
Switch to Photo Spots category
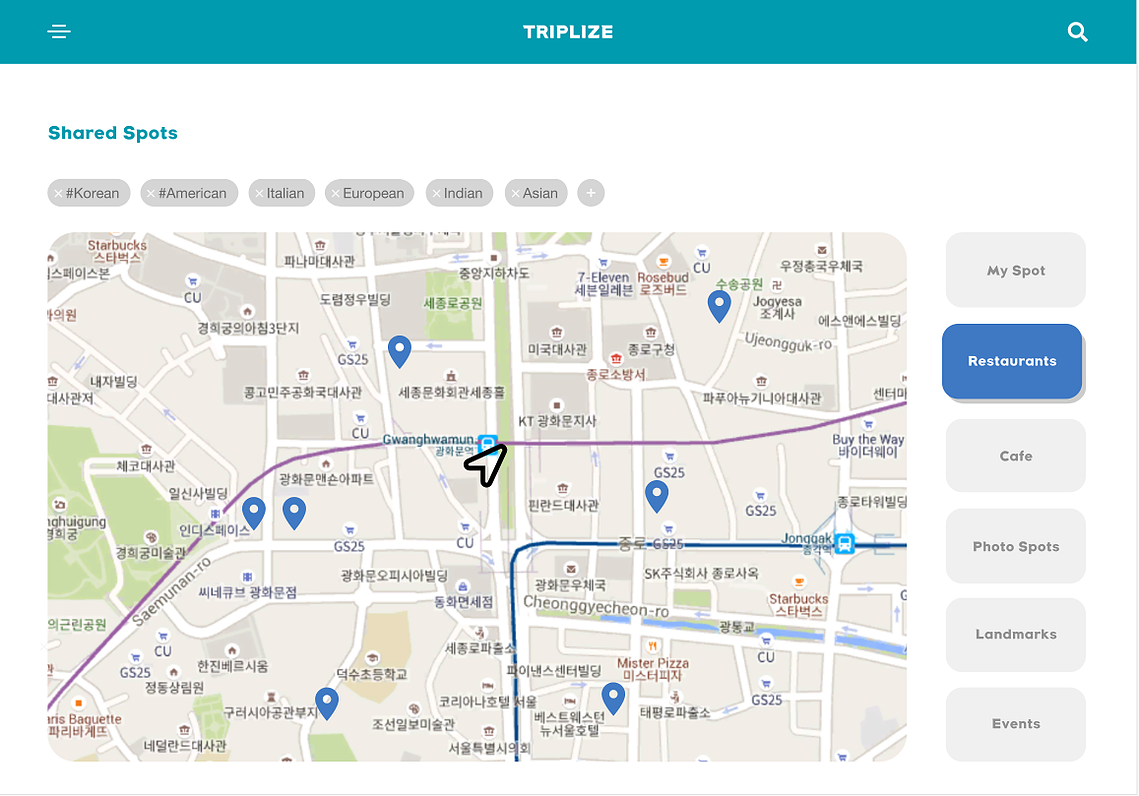[x=1016, y=546]
